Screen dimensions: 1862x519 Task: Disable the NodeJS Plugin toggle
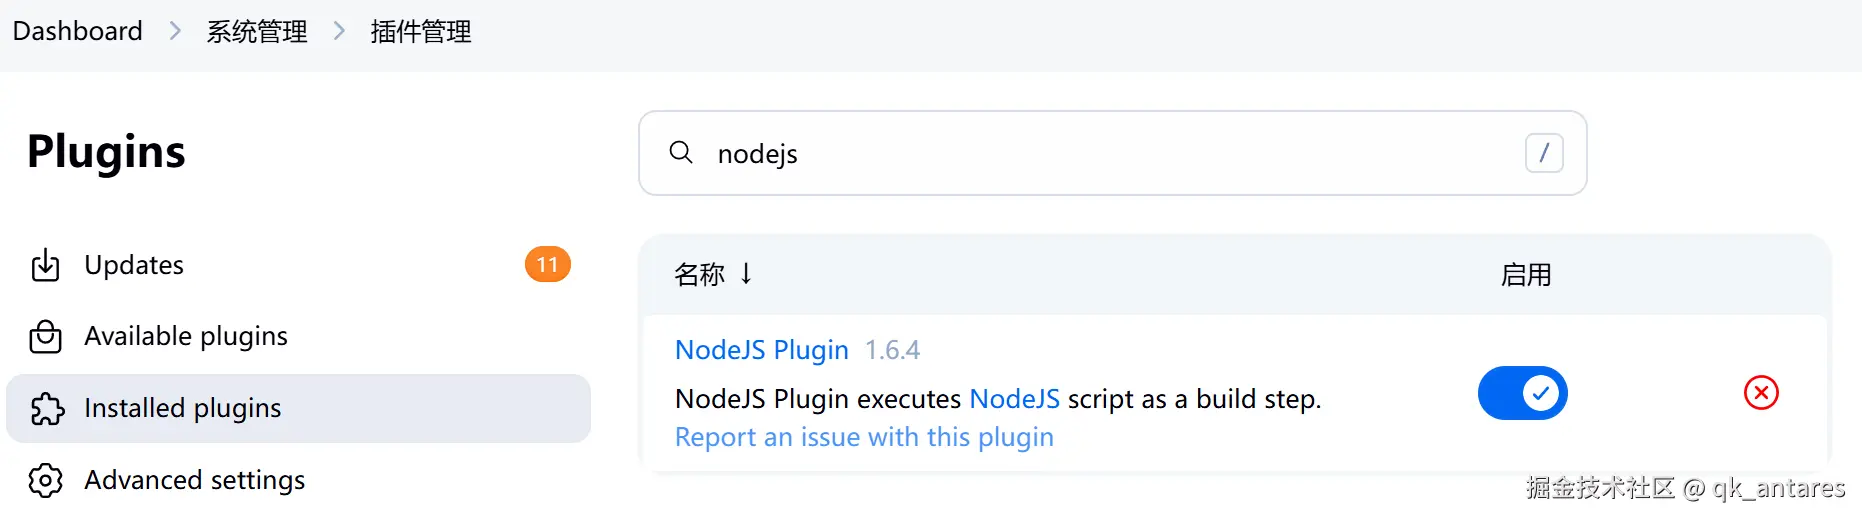pyautogui.click(x=1522, y=393)
